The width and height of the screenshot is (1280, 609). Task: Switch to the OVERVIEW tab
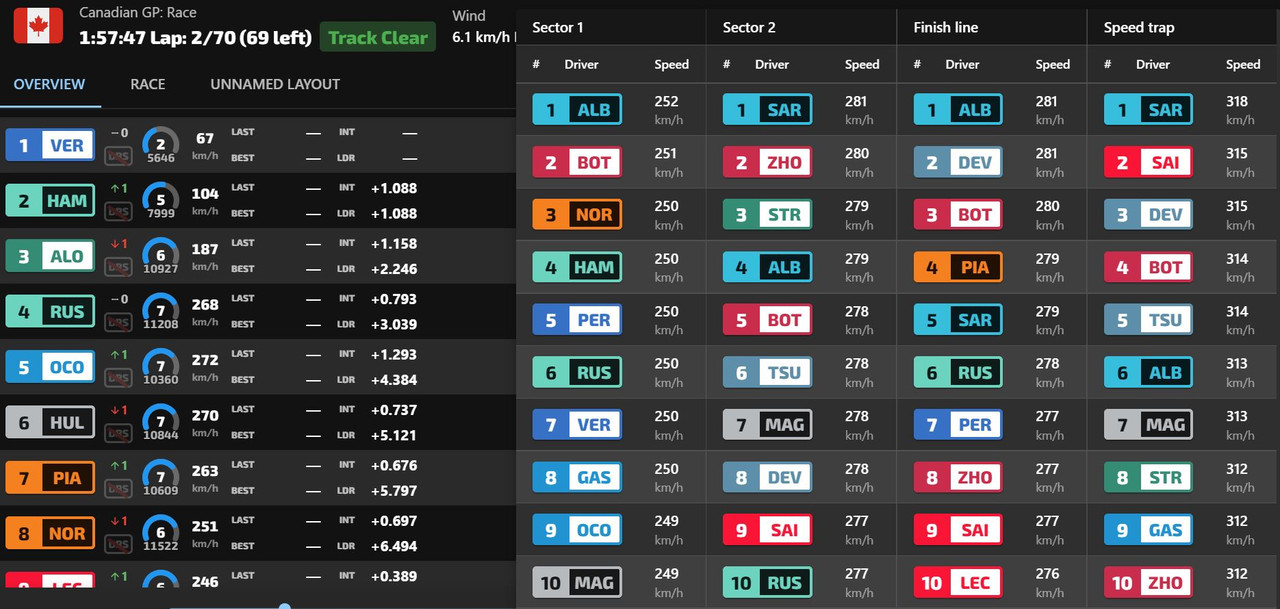pos(50,84)
